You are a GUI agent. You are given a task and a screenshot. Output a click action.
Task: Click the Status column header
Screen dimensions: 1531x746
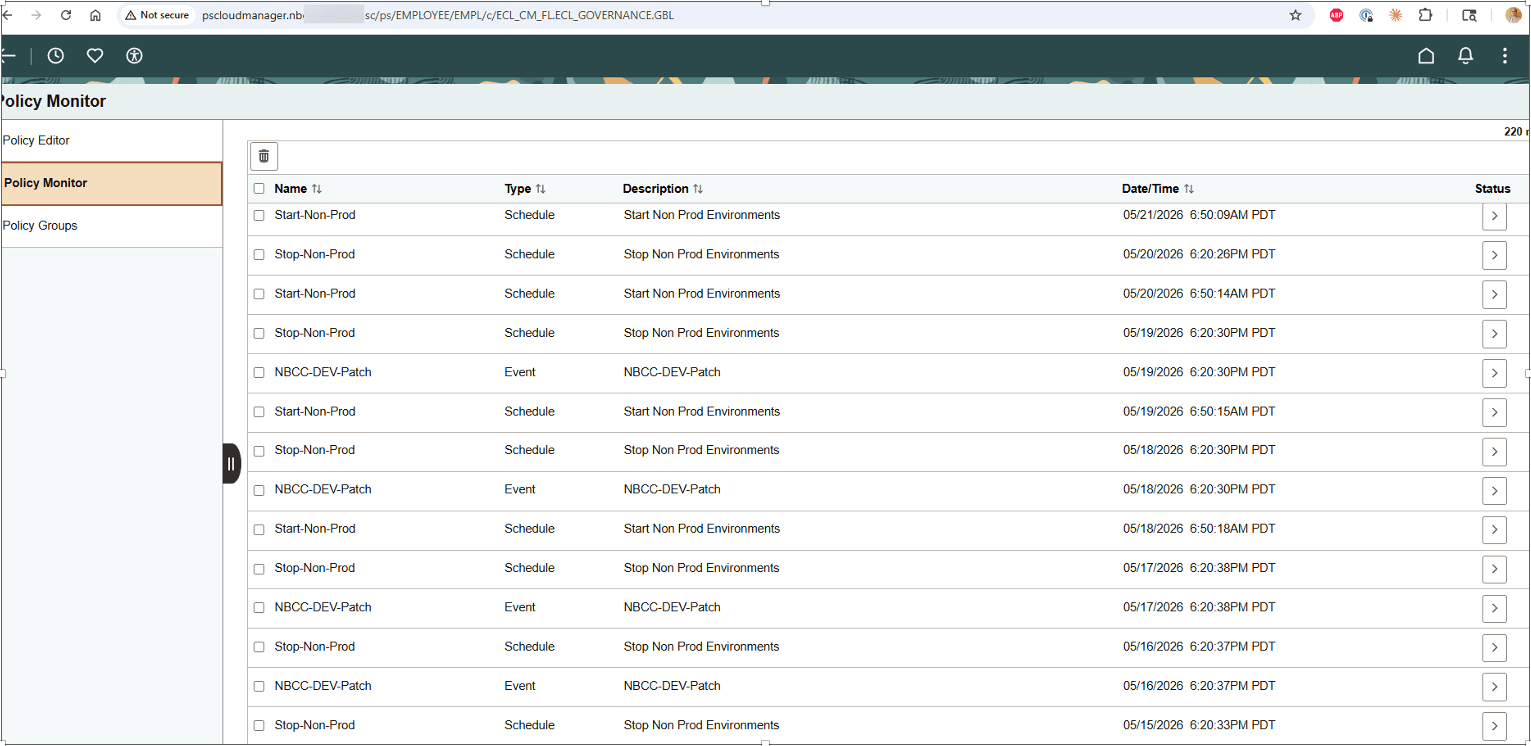click(x=1492, y=189)
